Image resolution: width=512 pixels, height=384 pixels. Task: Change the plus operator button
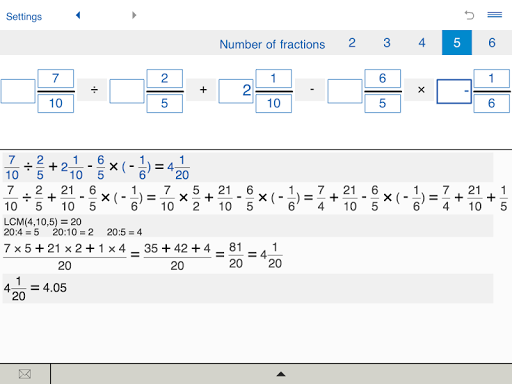click(201, 90)
